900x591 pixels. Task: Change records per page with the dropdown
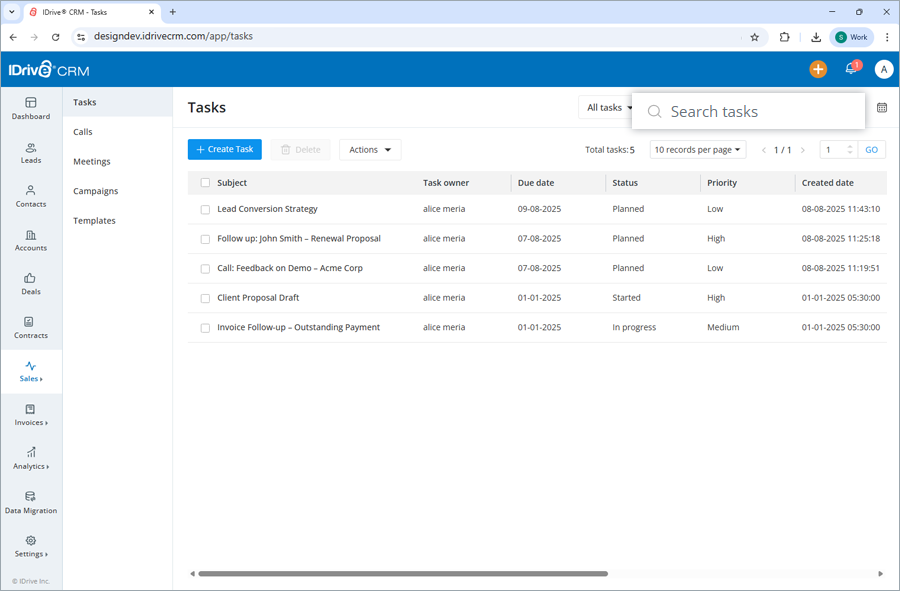click(x=697, y=149)
